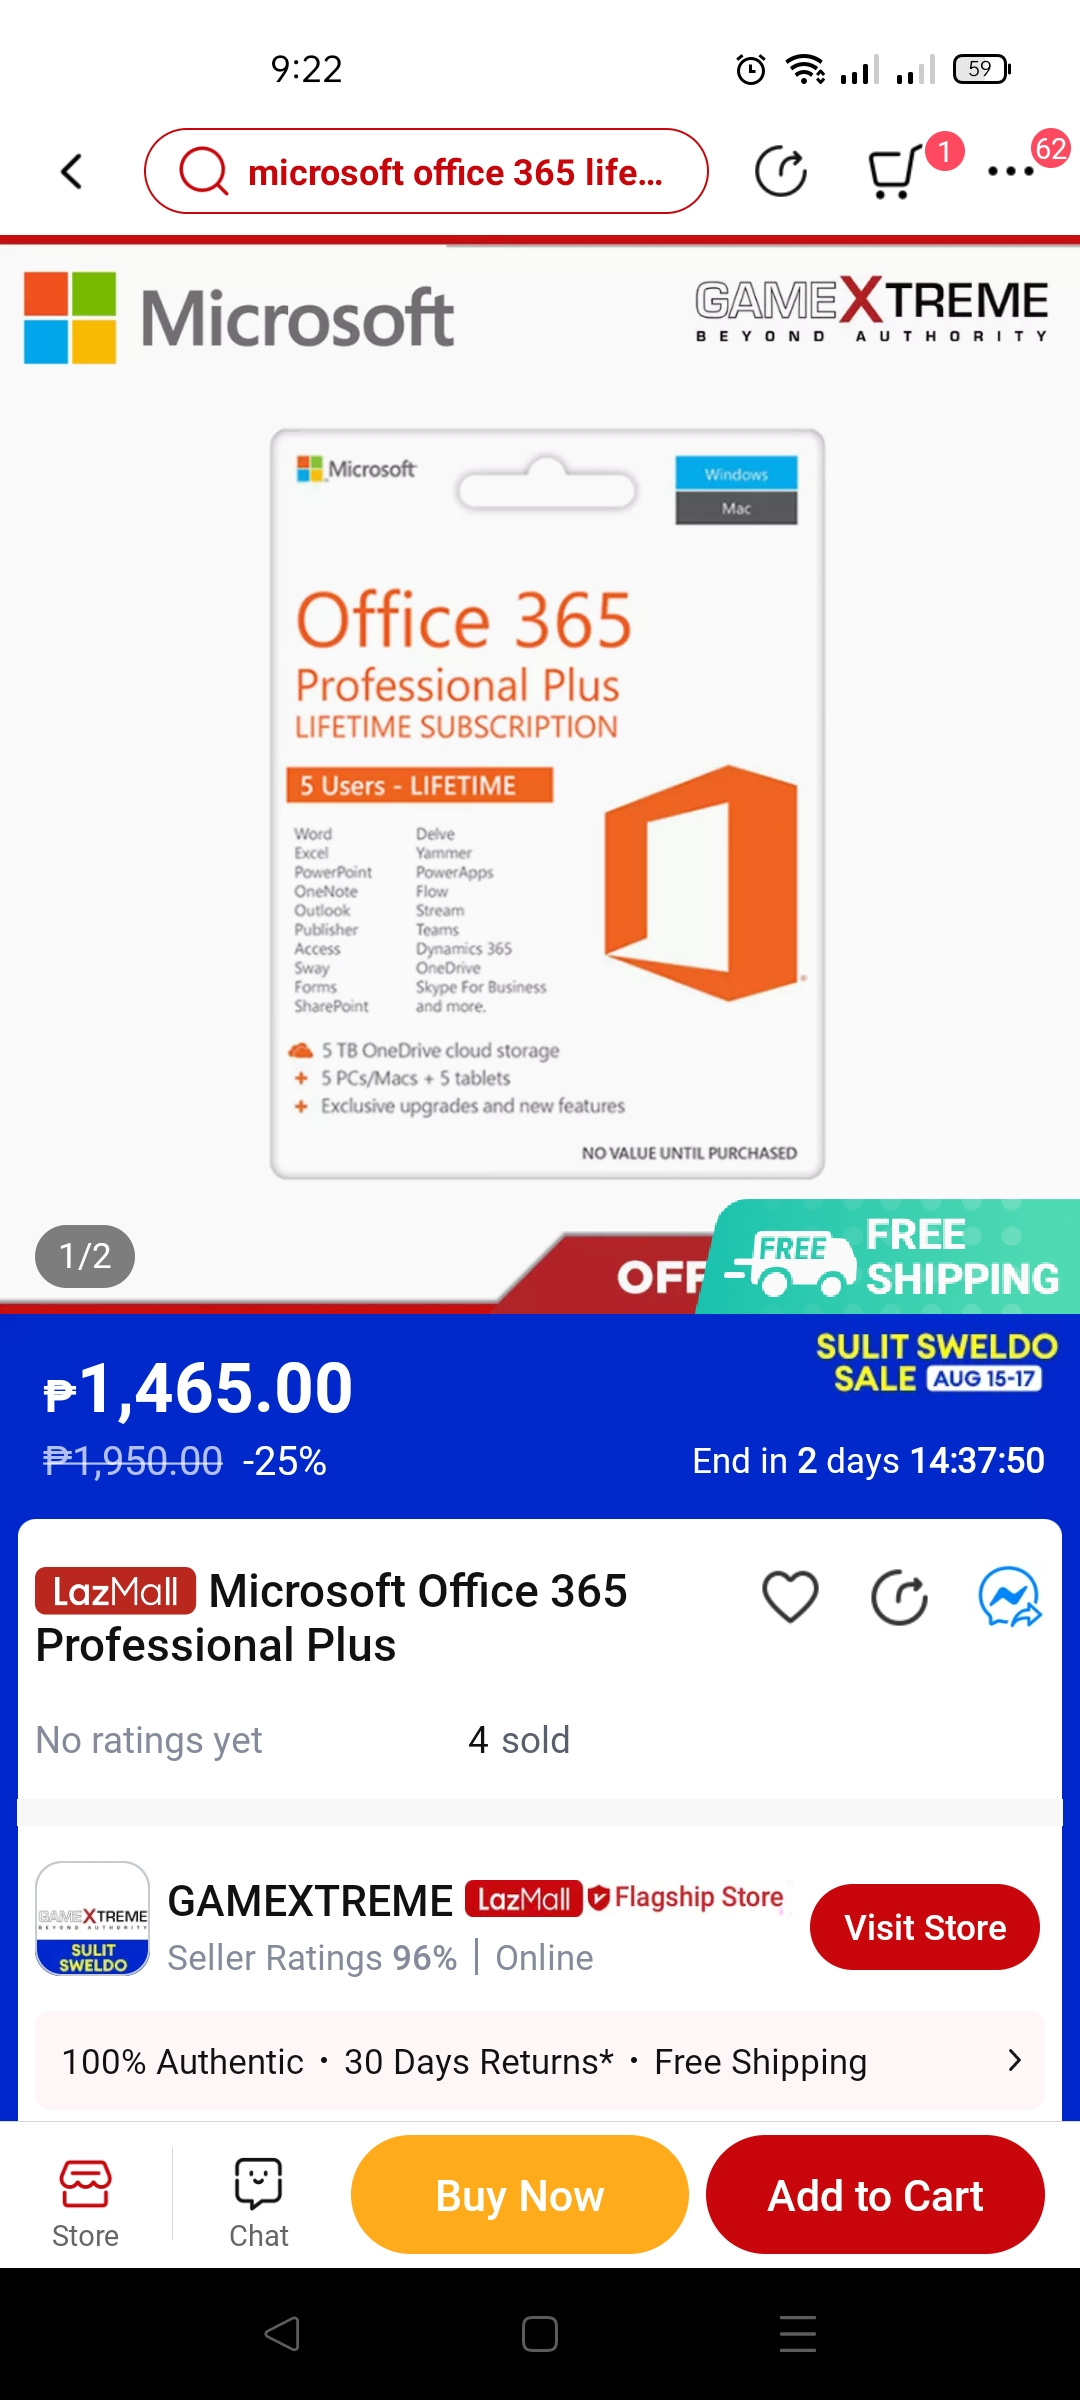Screen dimensions: 1080x2400
Task: Click the Buy Now button
Action: [x=520, y=2194]
